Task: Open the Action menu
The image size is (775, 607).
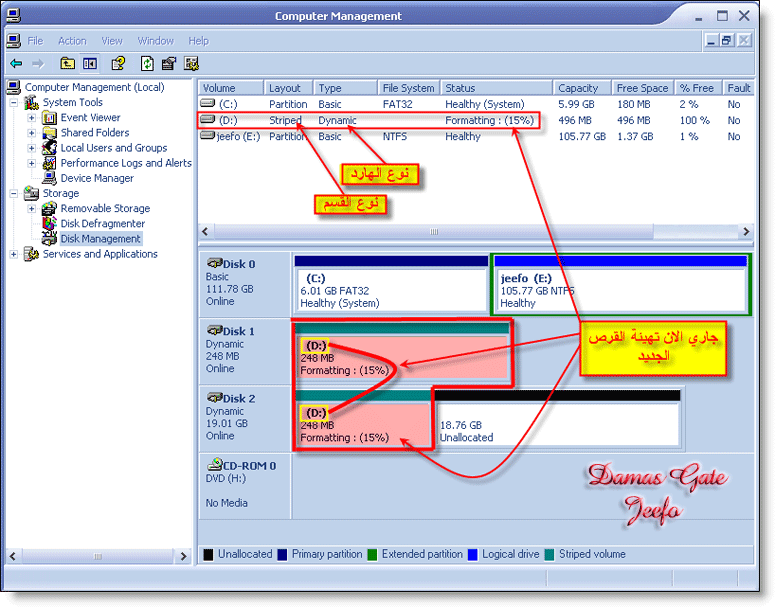Action: click(x=72, y=41)
